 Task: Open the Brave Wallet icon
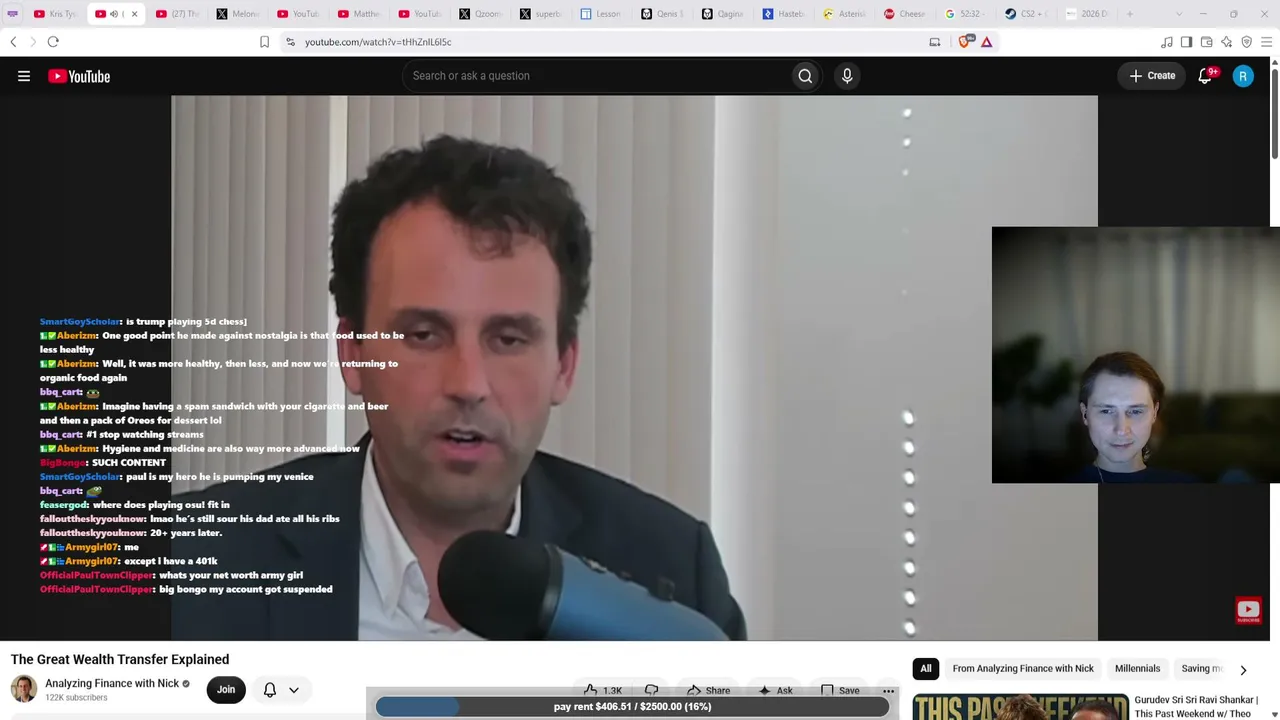click(x=1207, y=42)
